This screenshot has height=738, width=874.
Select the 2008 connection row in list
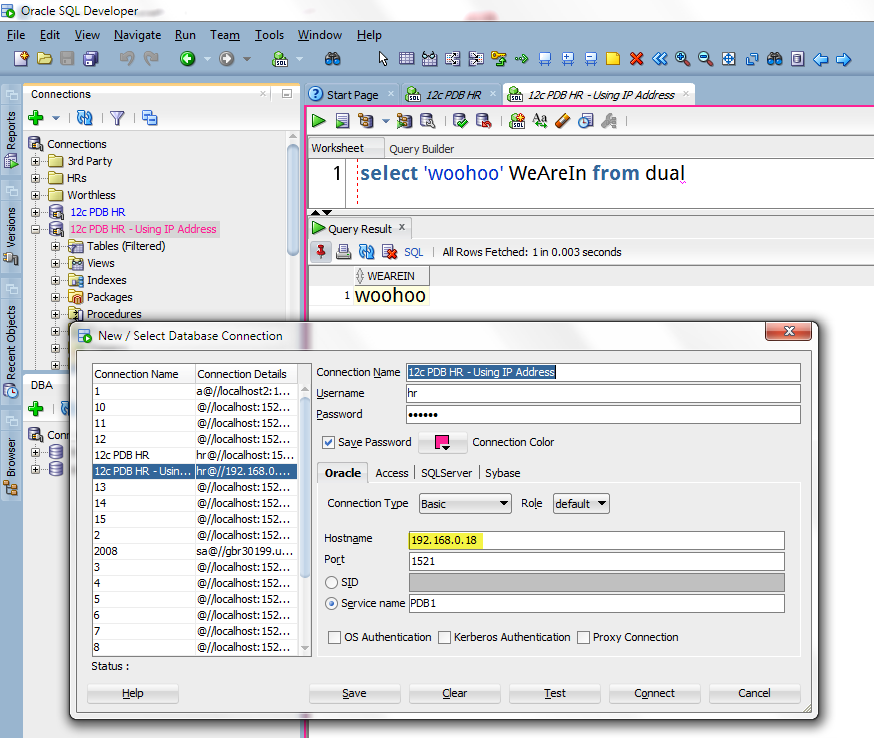195,551
